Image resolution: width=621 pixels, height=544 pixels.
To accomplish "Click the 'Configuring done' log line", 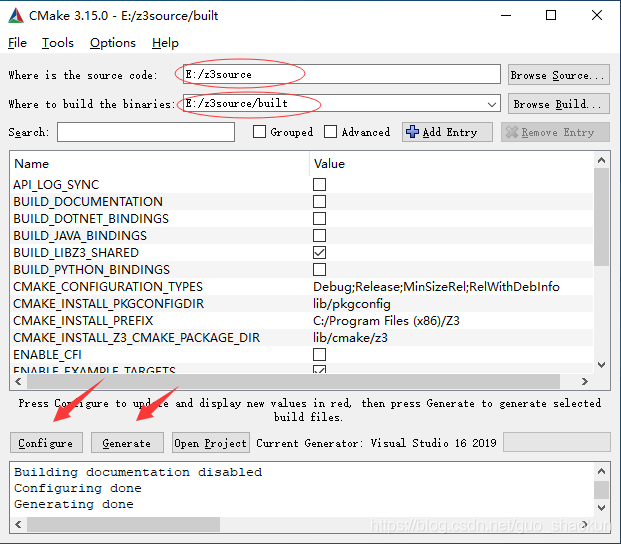I will click(x=78, y=488).
